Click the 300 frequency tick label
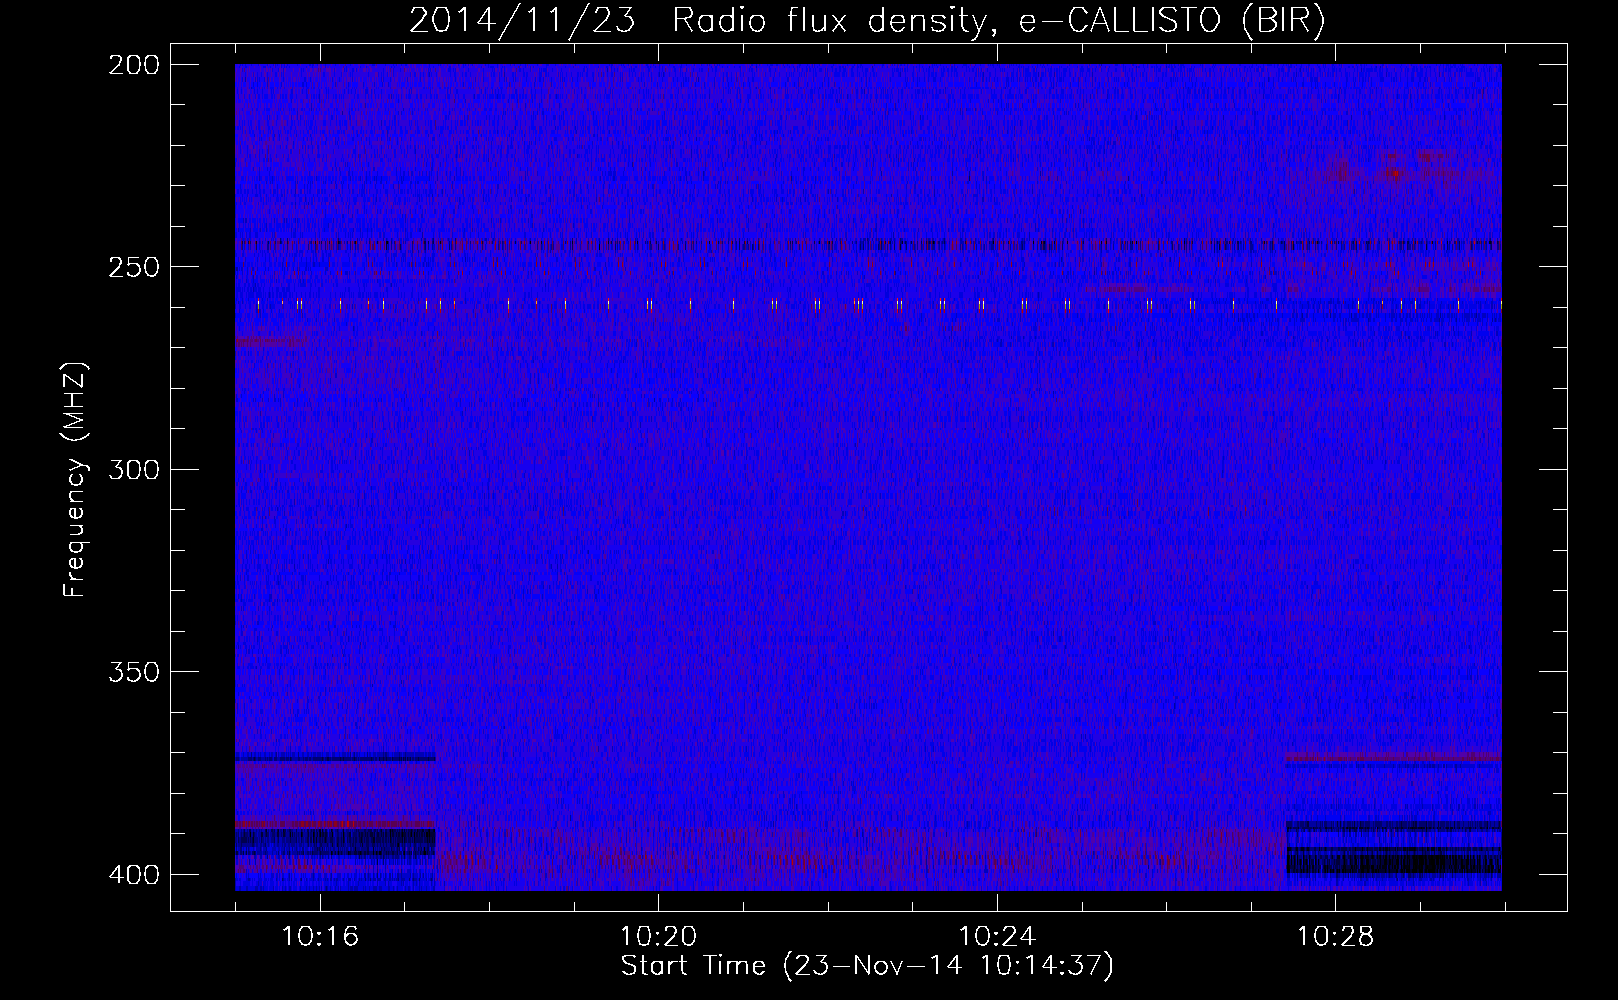Viewport: 1618px width, 1000px height. coord(133,469)
